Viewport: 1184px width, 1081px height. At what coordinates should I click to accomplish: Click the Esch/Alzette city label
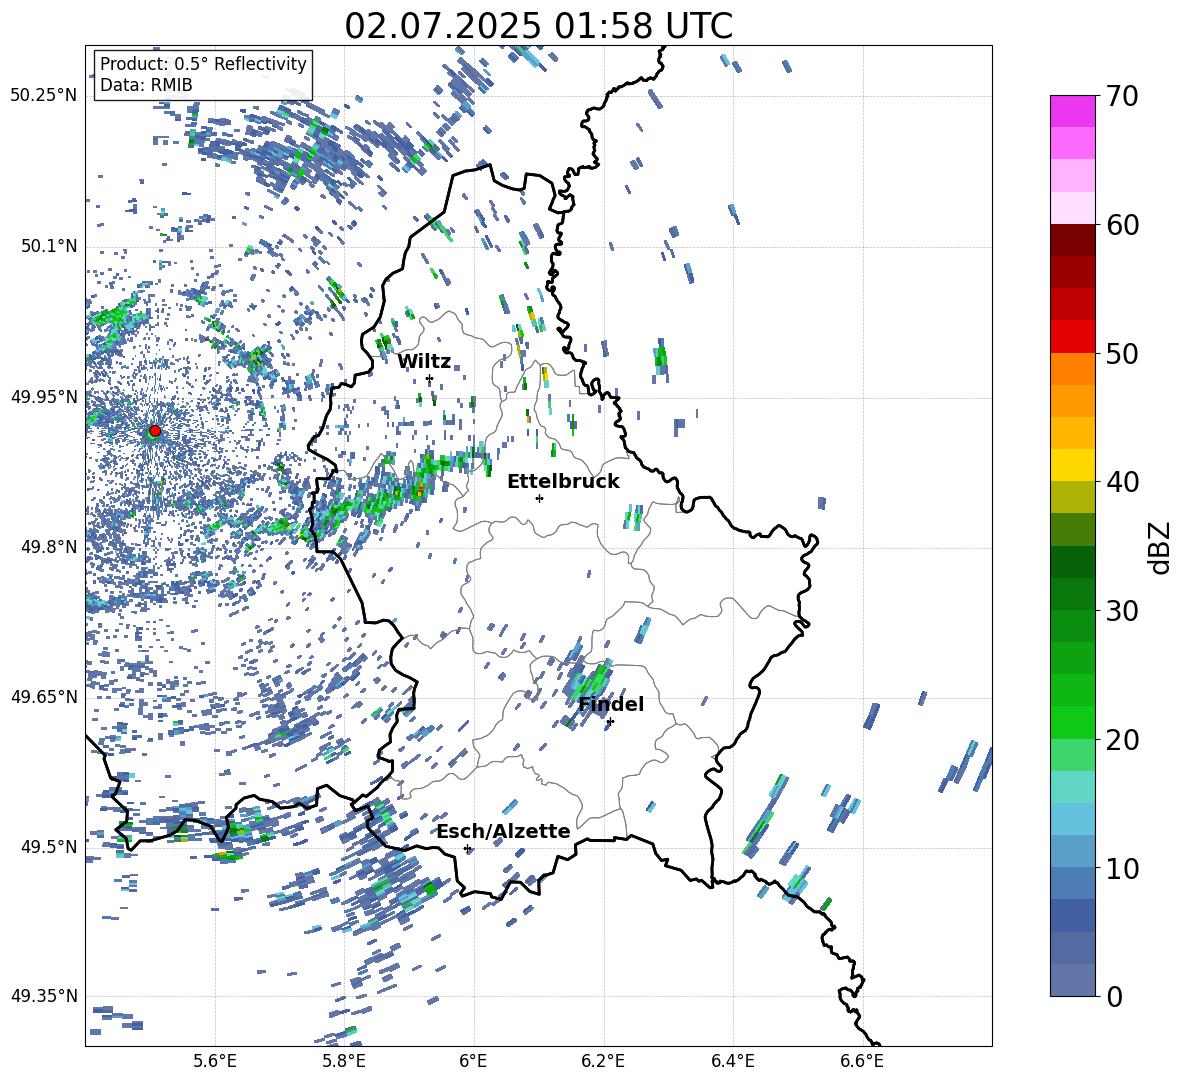coord(504,831)
